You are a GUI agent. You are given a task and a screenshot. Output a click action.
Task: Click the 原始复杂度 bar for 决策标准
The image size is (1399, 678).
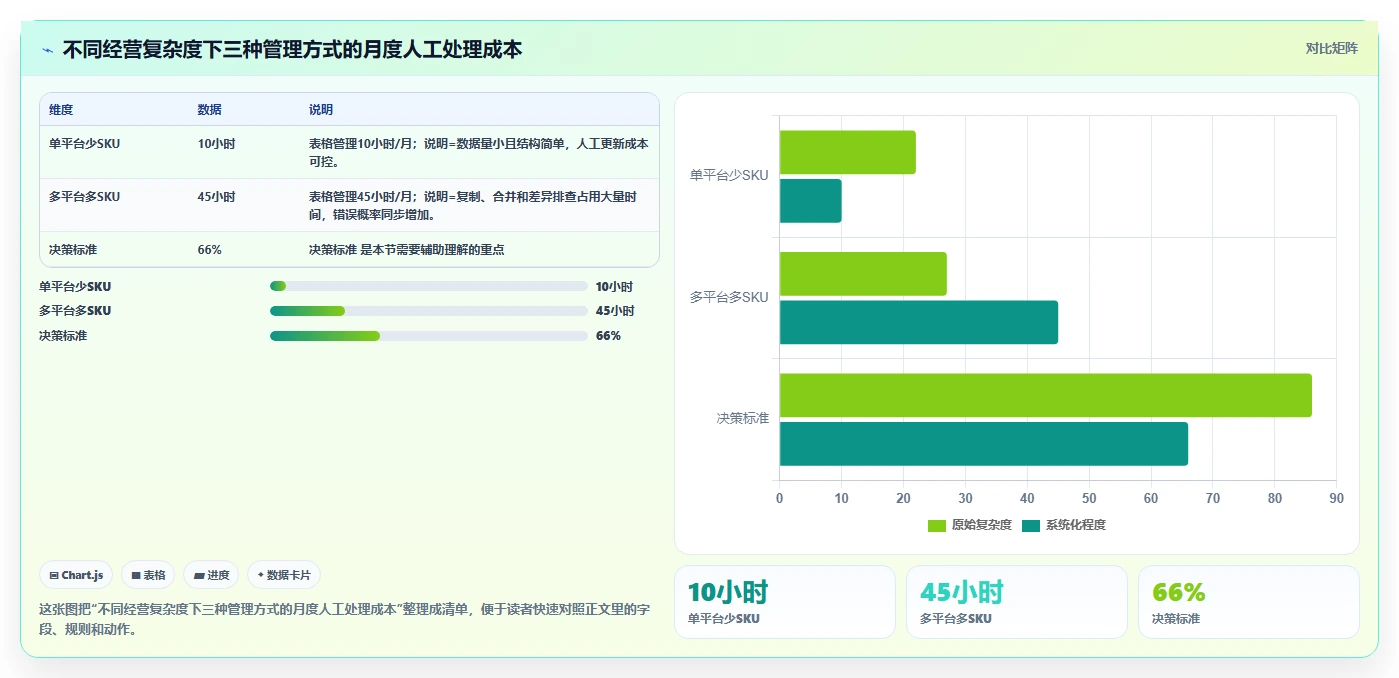click(1046, 395)
